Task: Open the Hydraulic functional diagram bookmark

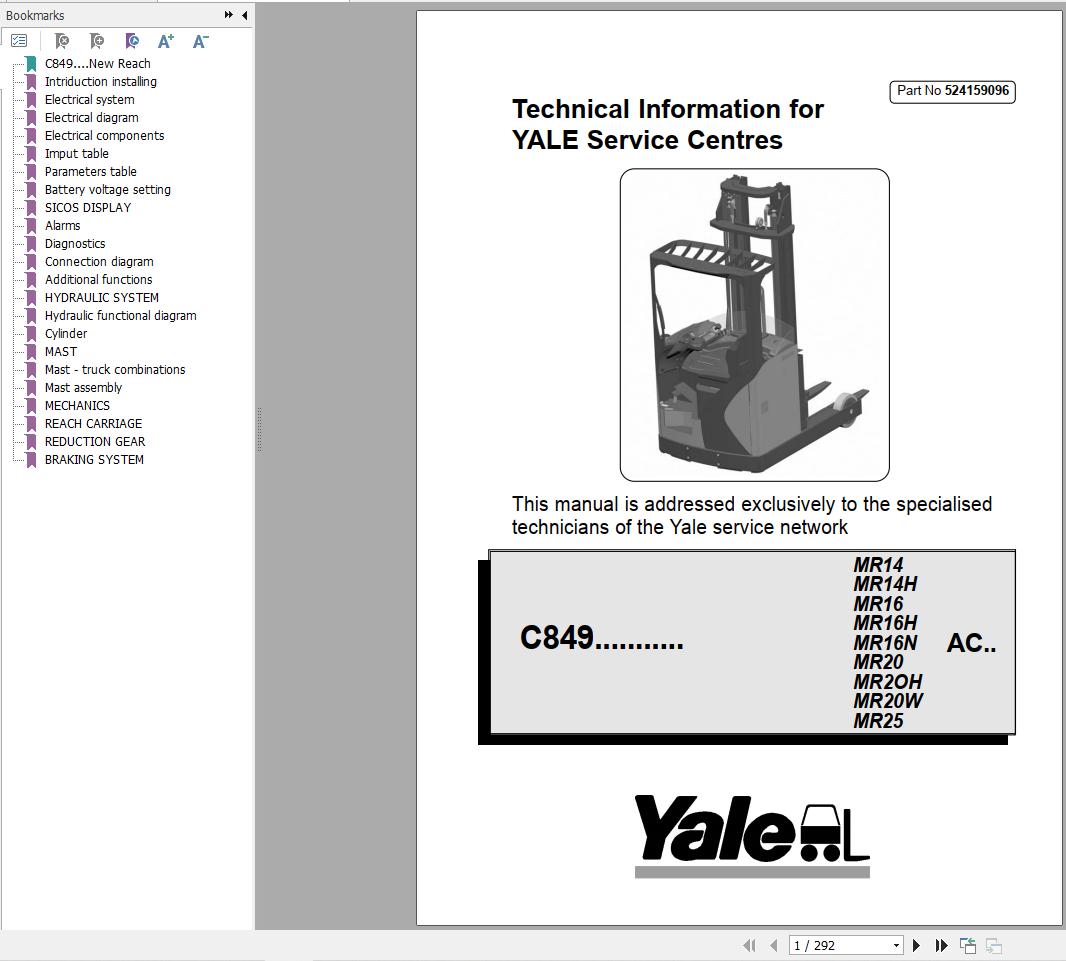Action: pos(120,316)
